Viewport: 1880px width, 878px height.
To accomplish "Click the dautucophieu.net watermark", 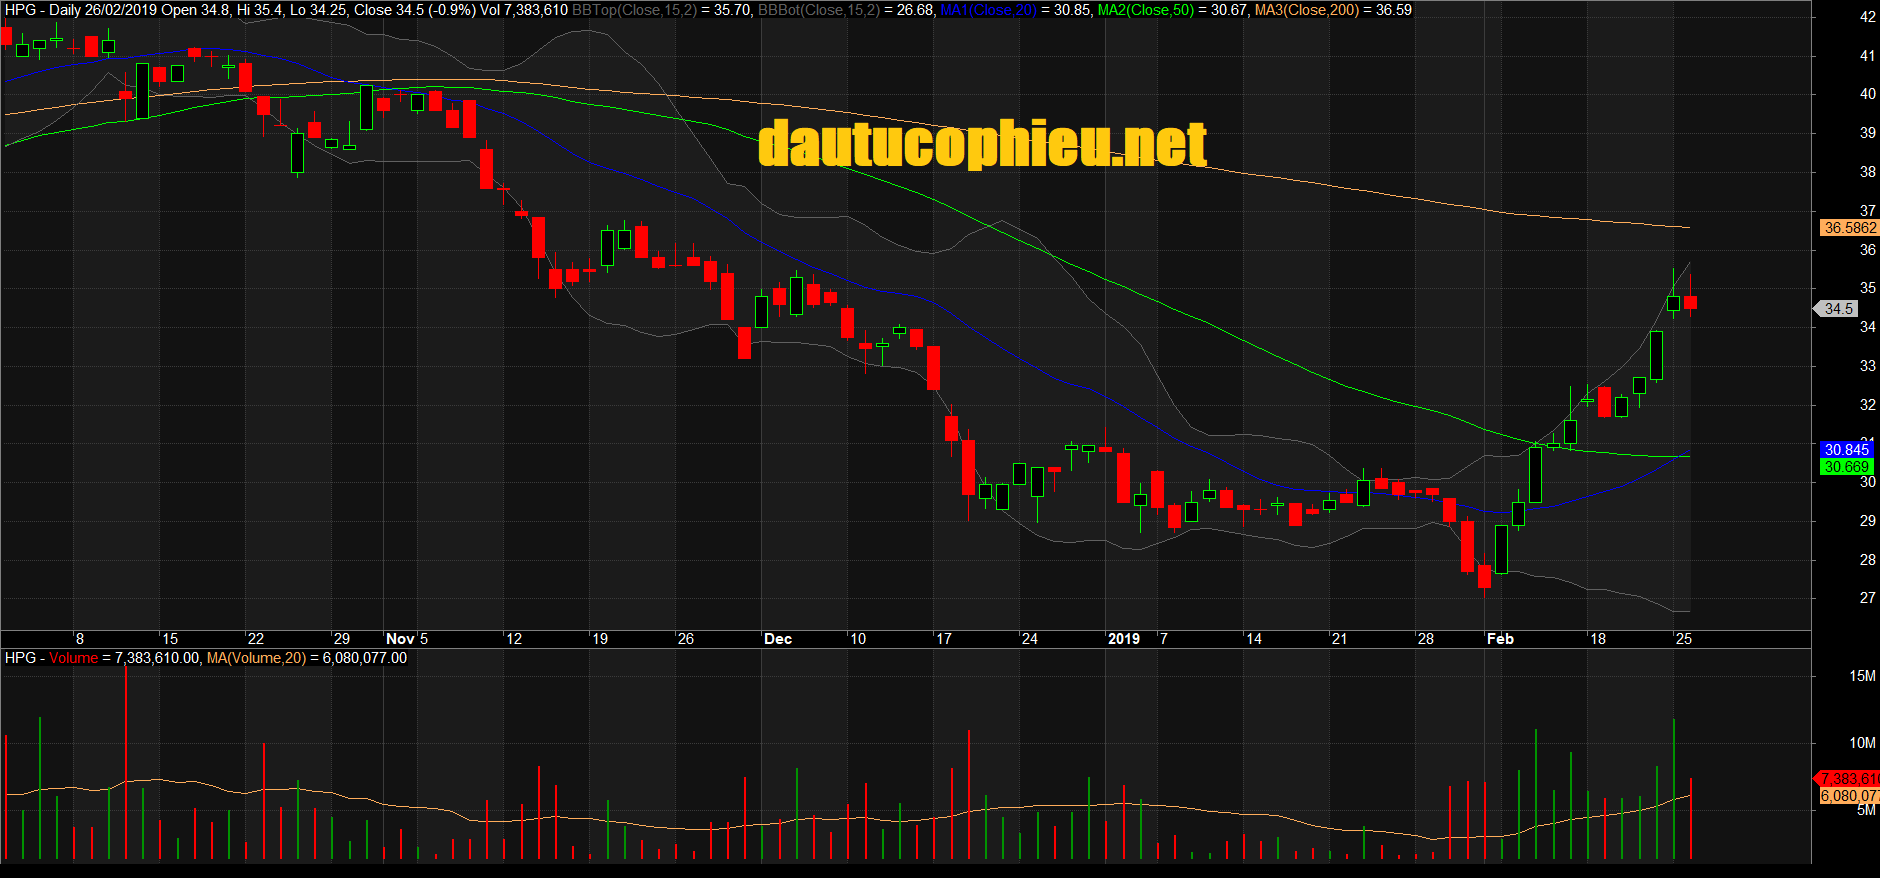I will [982, 144].
